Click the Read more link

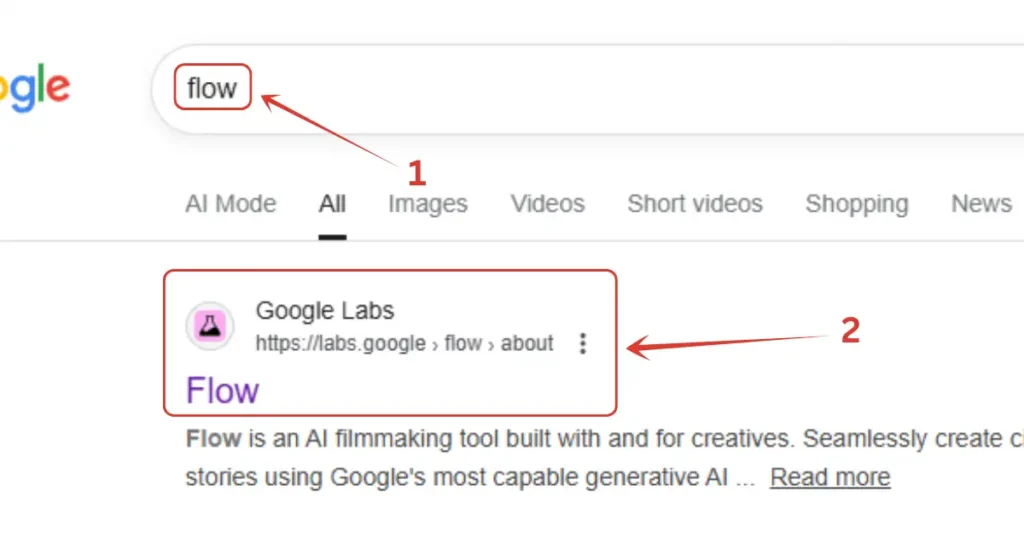pyautogui.click(x=830, y=477)
